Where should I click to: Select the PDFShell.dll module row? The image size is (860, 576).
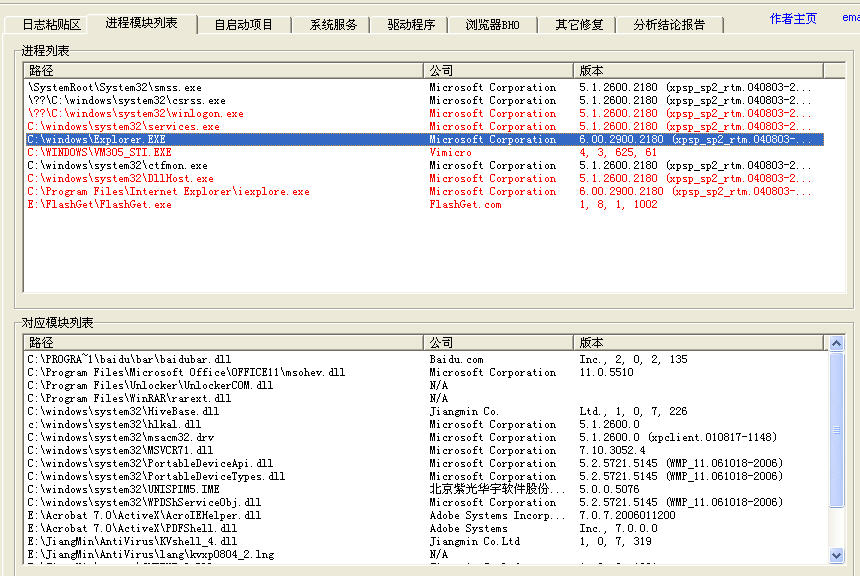click(x=425, y=528)
